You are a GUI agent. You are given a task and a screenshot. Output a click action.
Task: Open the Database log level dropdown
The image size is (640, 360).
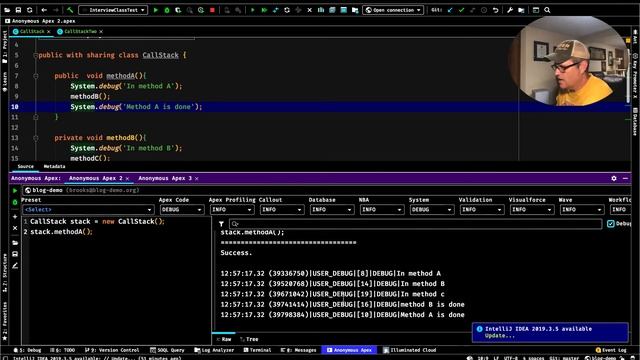[331, 209]
